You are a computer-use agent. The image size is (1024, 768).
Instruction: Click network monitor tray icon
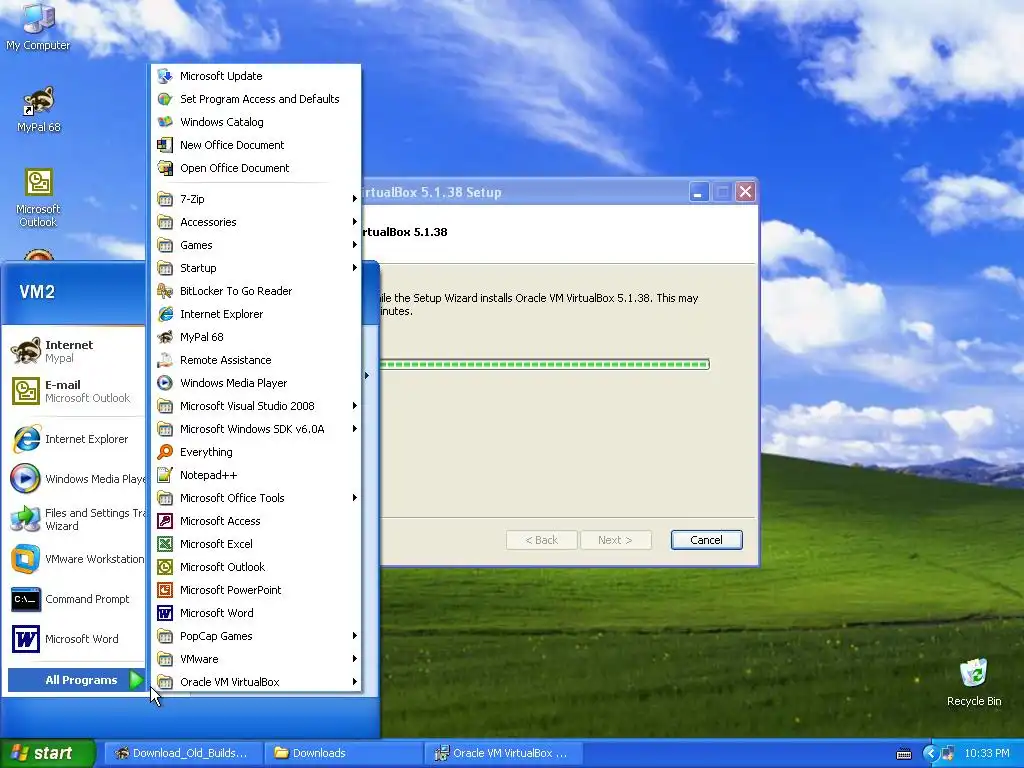pyautogui.click(x=948, y=753)
